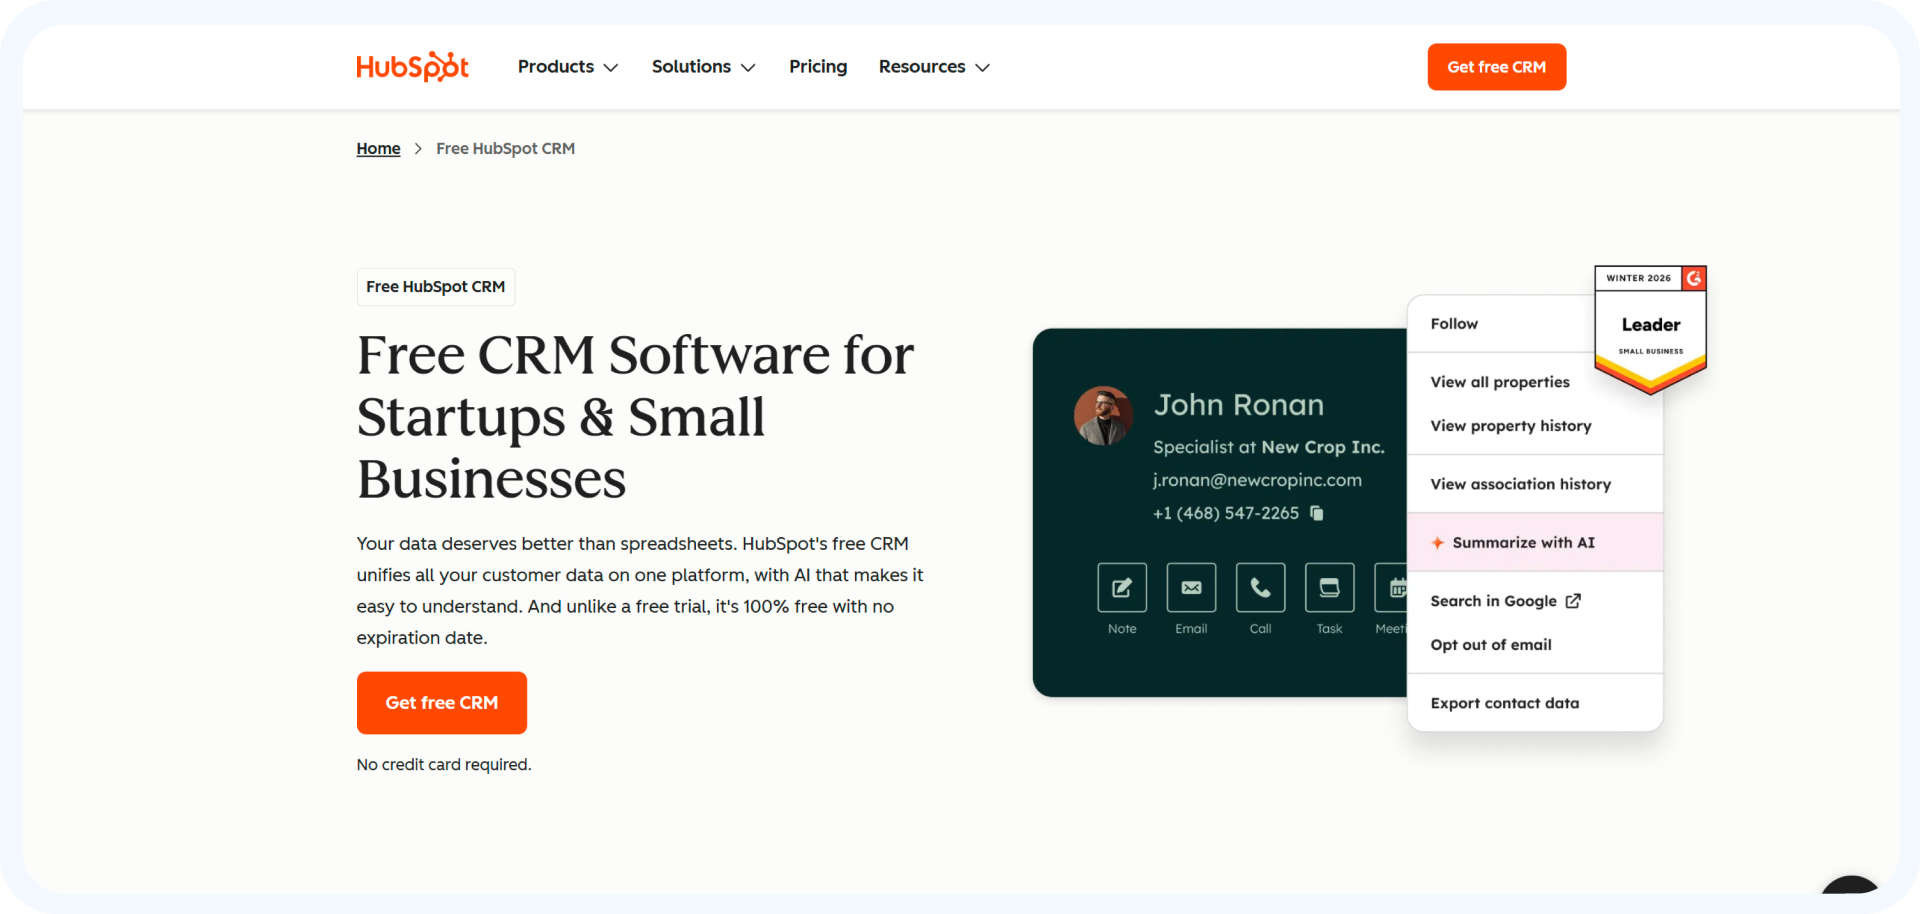Select the Task icon on the contact card
The height and width of the screenshot is (914, 1920).
1328,588
